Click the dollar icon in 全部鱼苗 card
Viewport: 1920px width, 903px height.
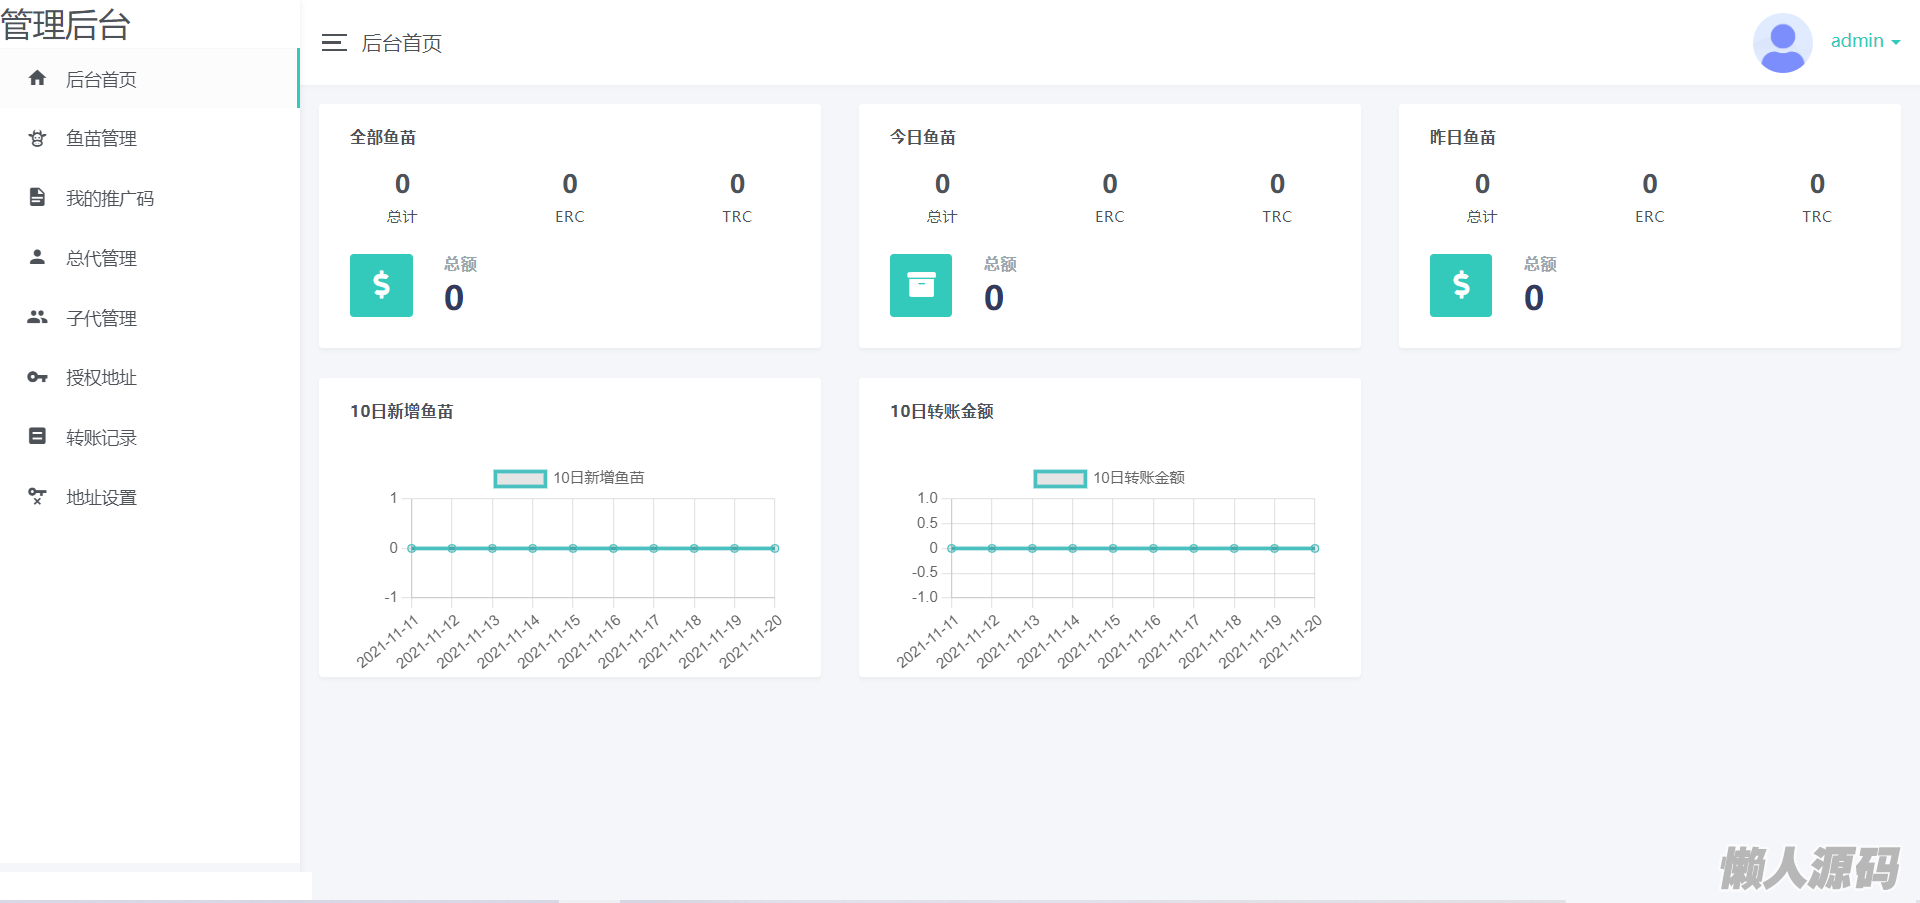pyautogui.click(x=381, y=285)
